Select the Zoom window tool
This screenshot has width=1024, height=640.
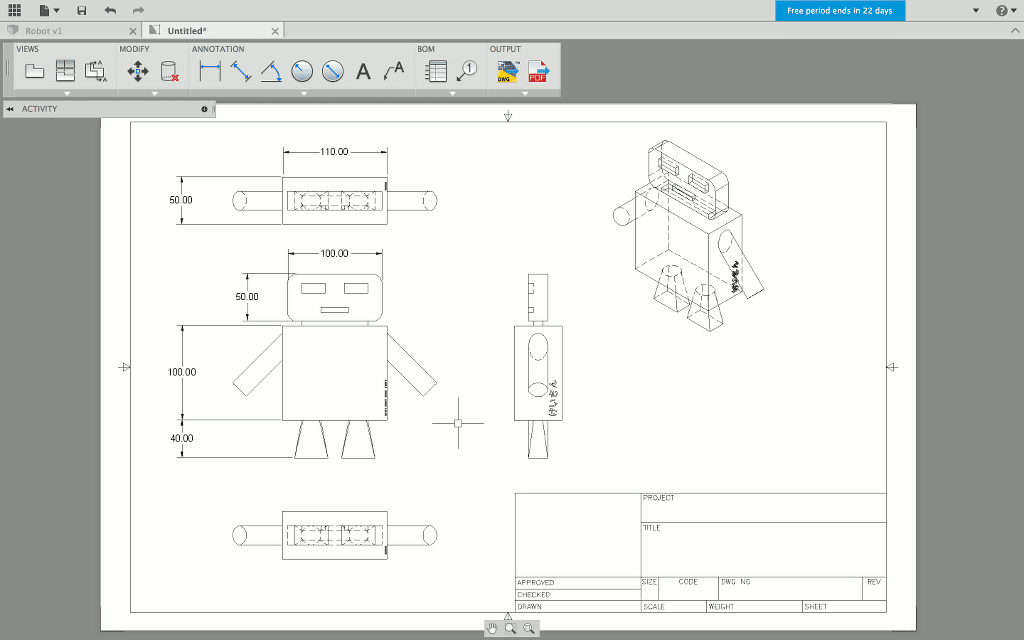click(511, 628)
